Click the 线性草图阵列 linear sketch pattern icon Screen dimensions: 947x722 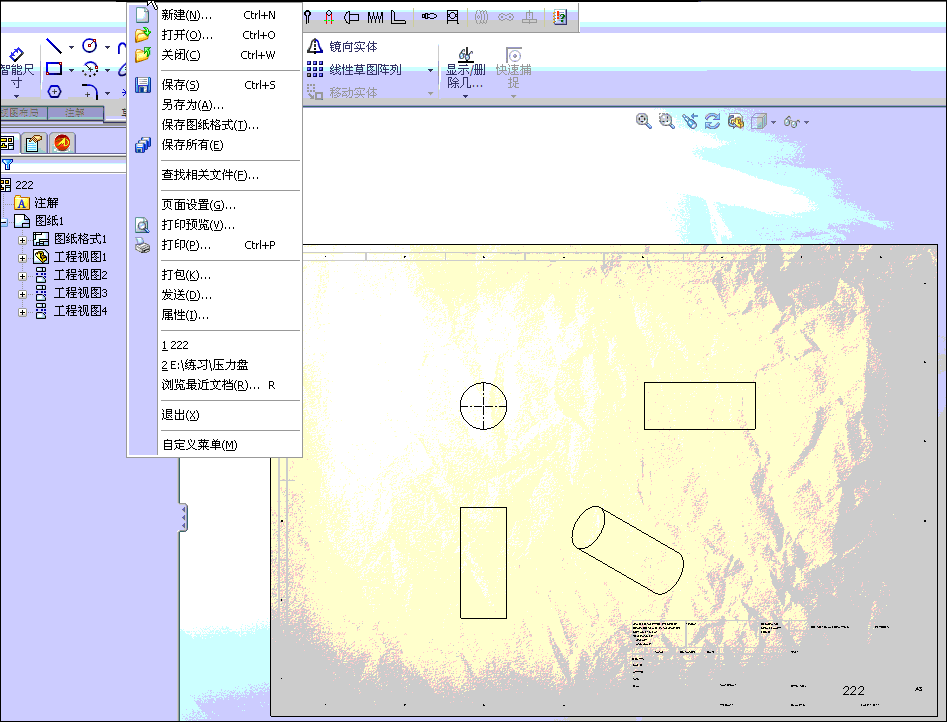click(x=316, y=70)
